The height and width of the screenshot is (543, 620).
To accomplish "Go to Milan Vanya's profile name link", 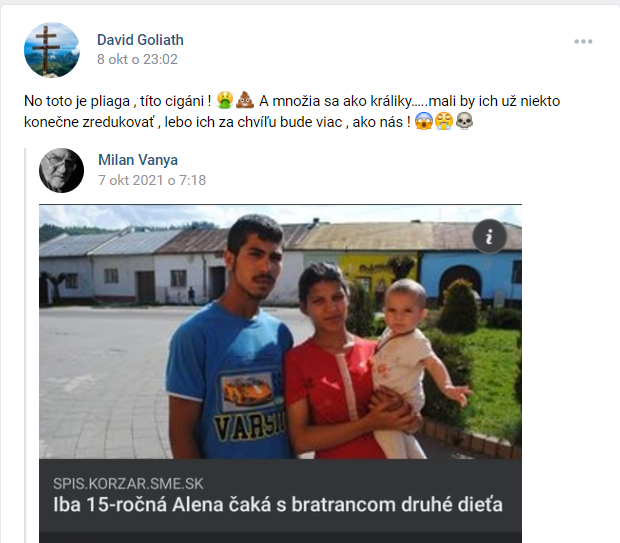I will point(138,160).
